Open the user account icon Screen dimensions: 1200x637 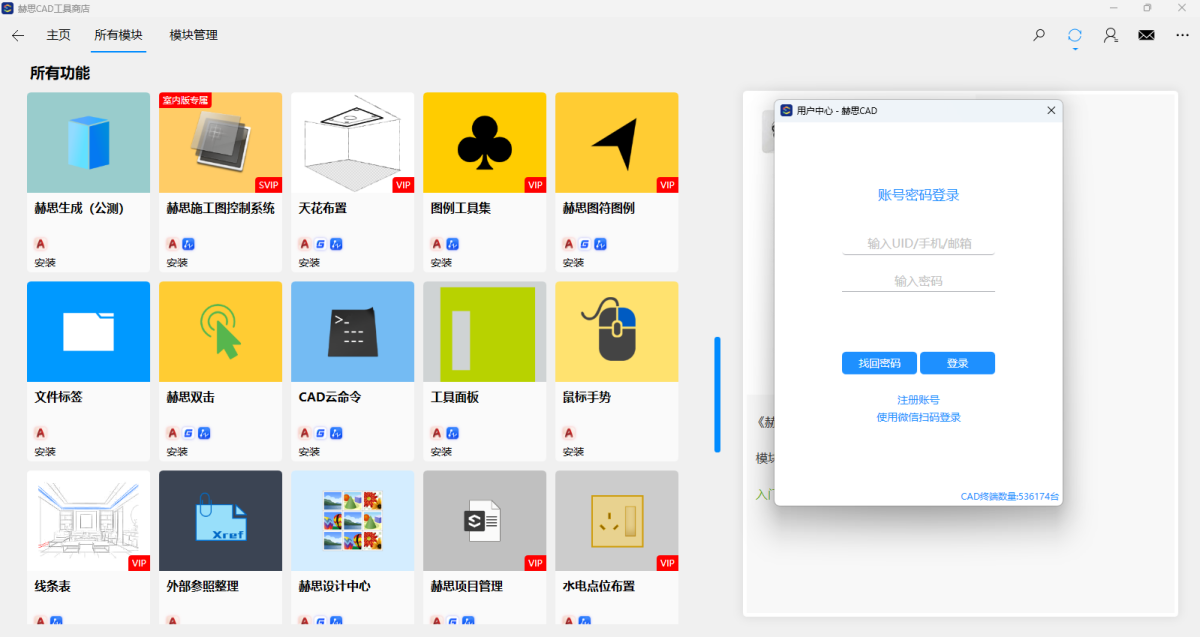coord(1110,35)
